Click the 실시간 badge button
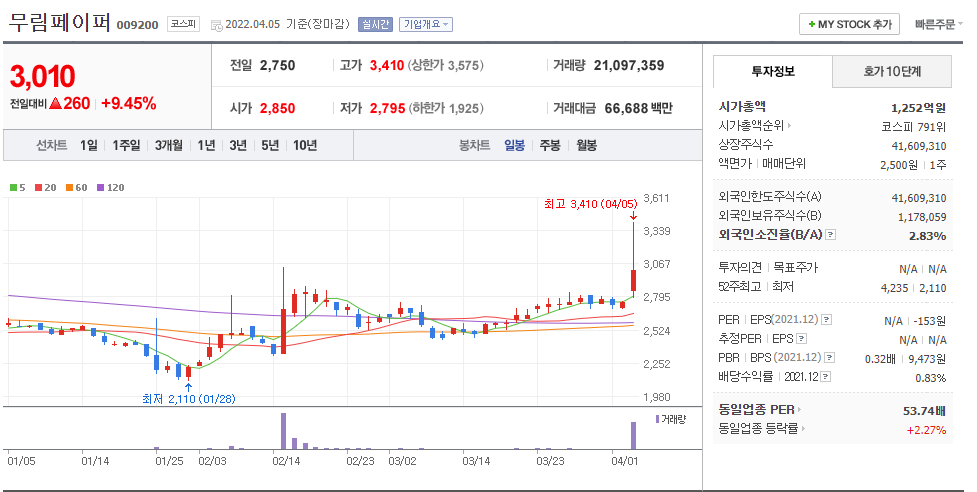 click(375, 24)
